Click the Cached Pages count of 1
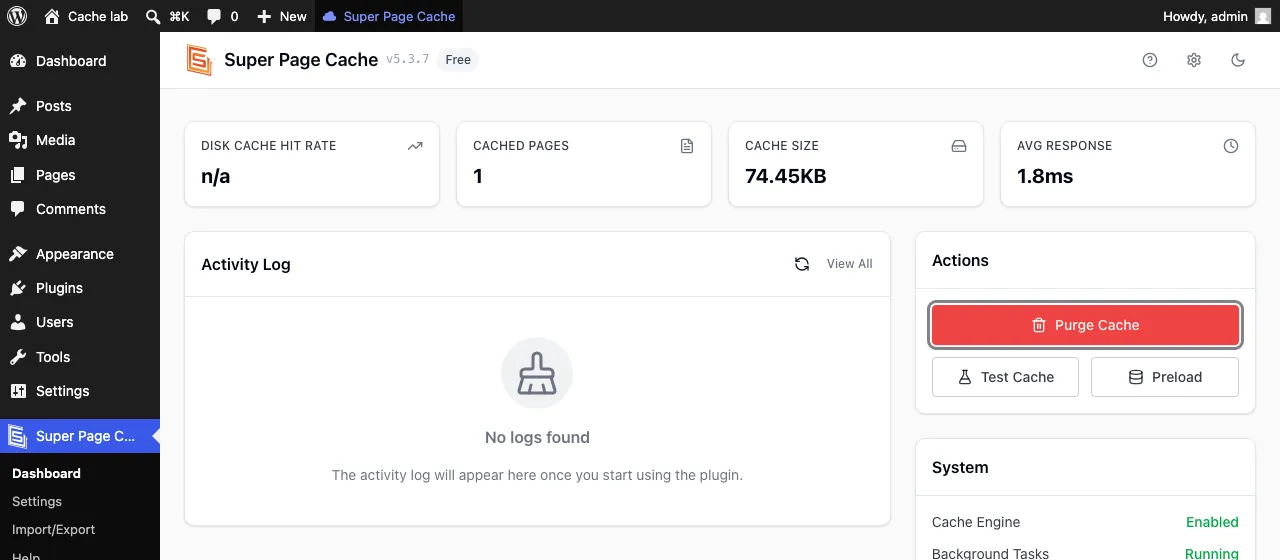Viewport: 1280px width, 560px height. (x=478, y=177)
